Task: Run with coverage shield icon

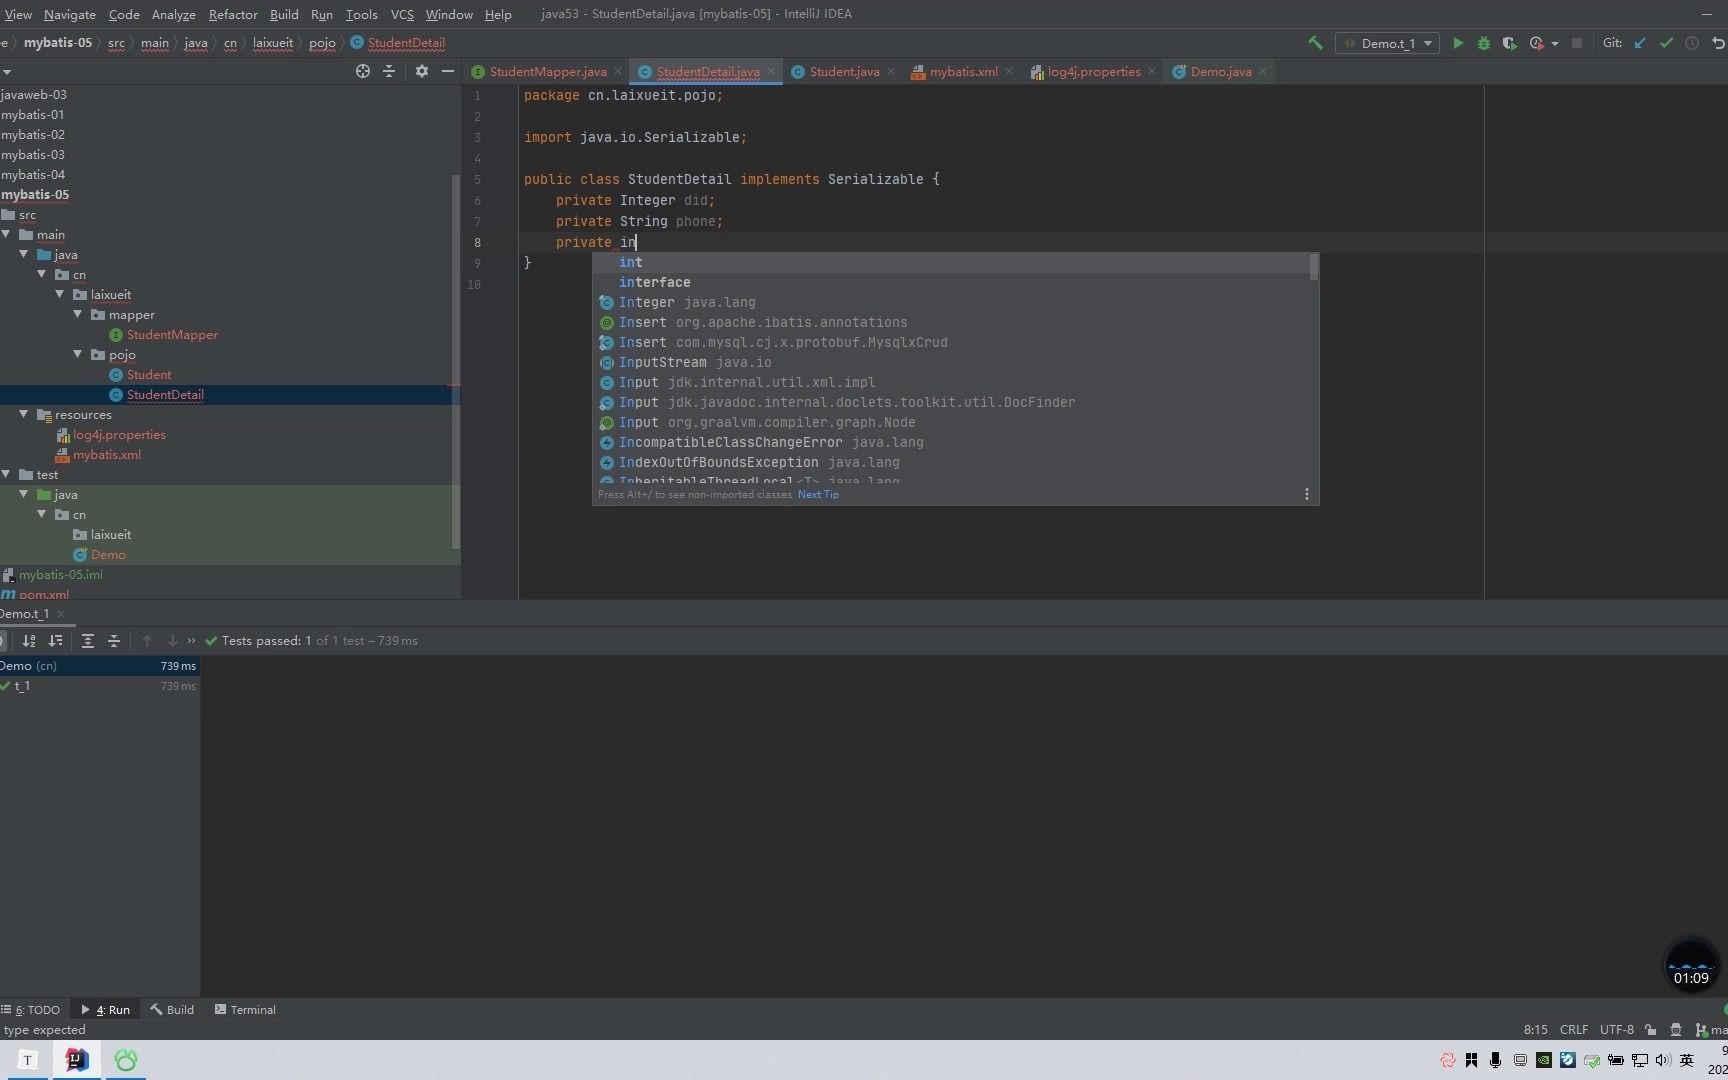Action: (1510, 43)
